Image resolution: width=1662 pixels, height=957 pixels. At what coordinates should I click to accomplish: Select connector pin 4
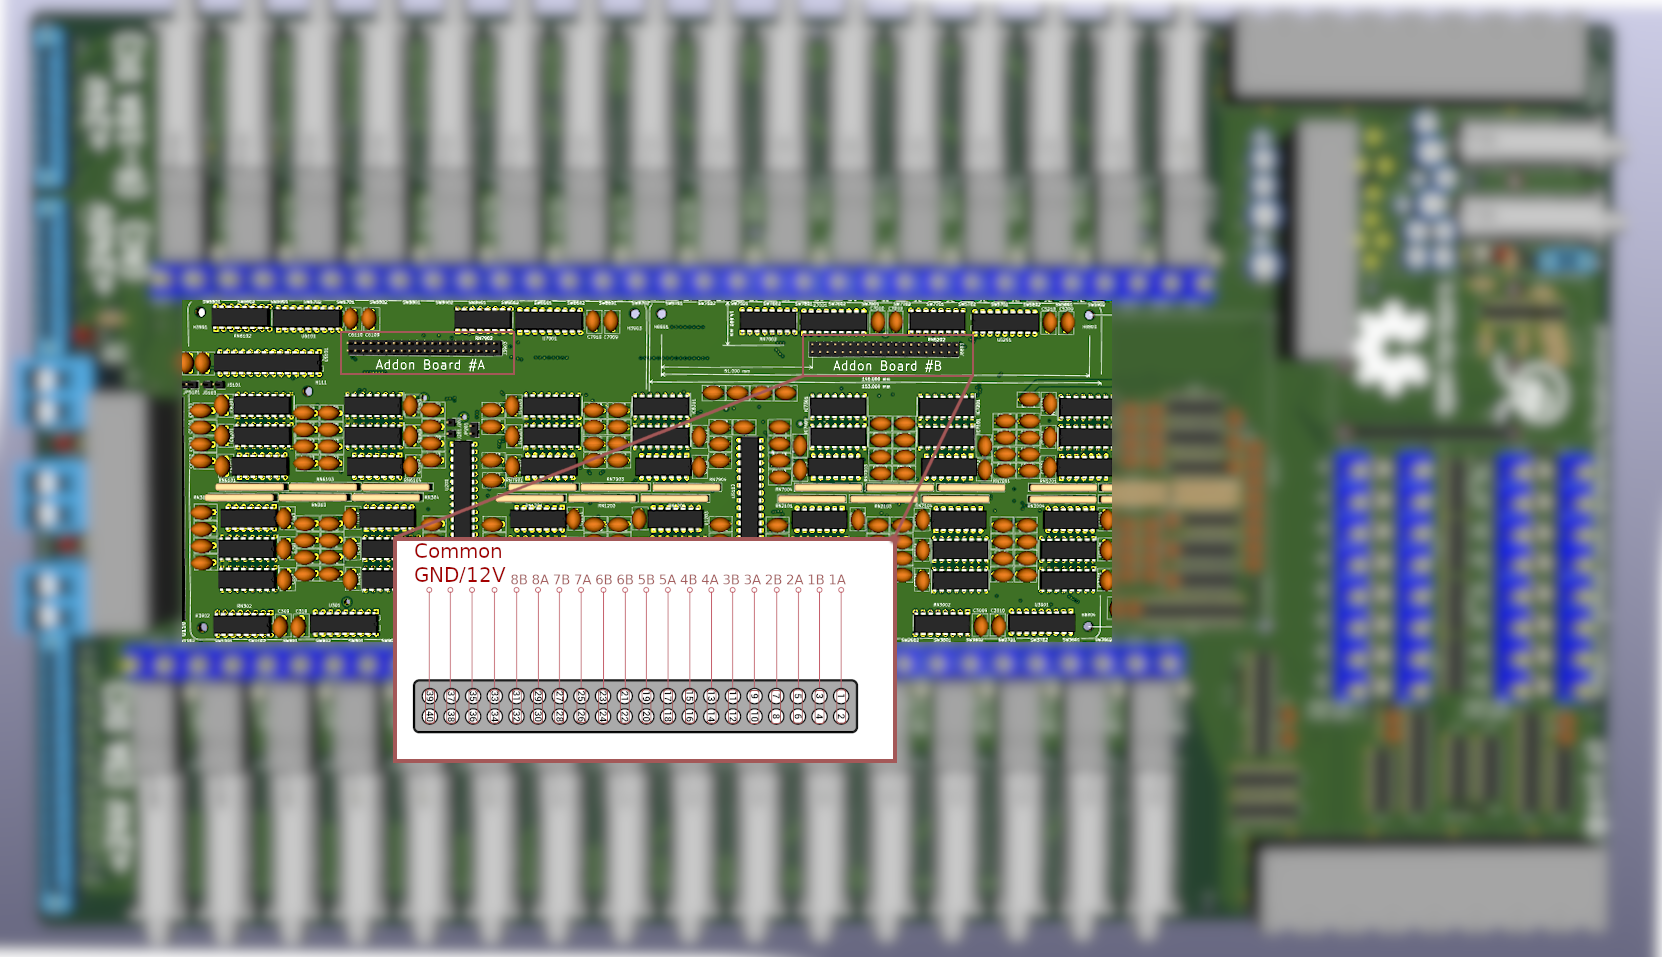point(819,716)
